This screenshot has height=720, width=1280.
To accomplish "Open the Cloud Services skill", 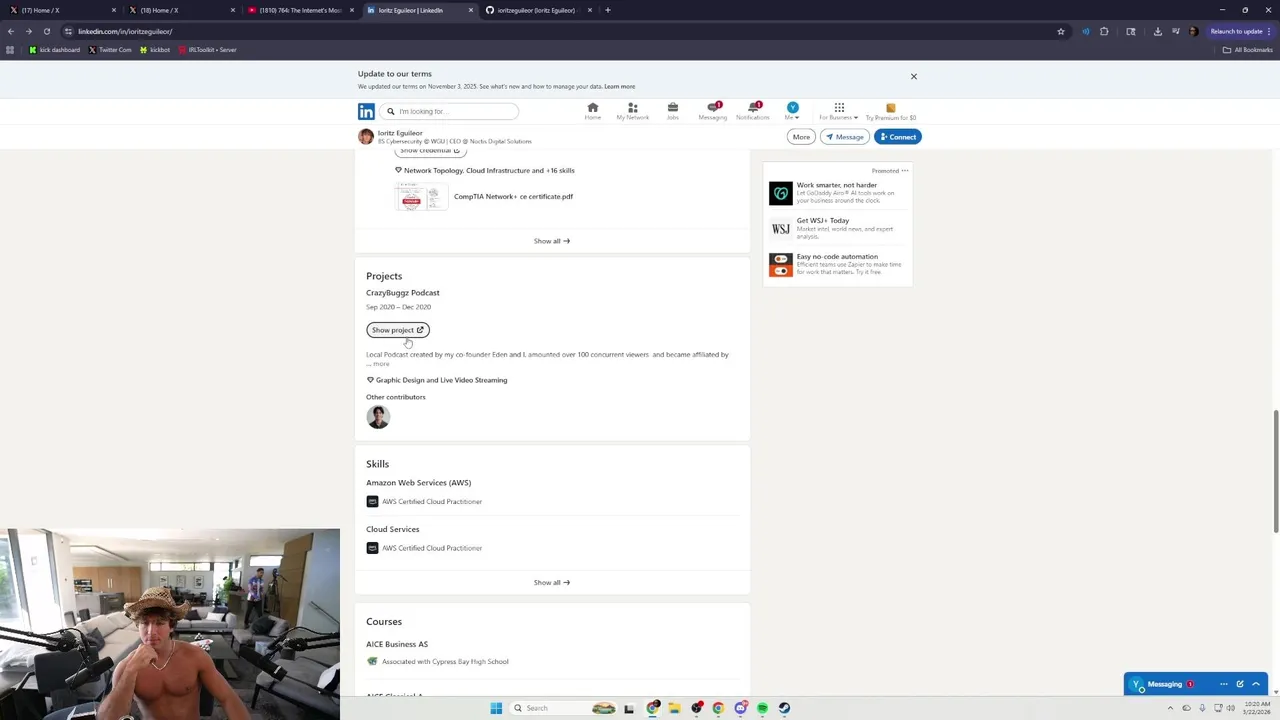I will tap(392, 529).
